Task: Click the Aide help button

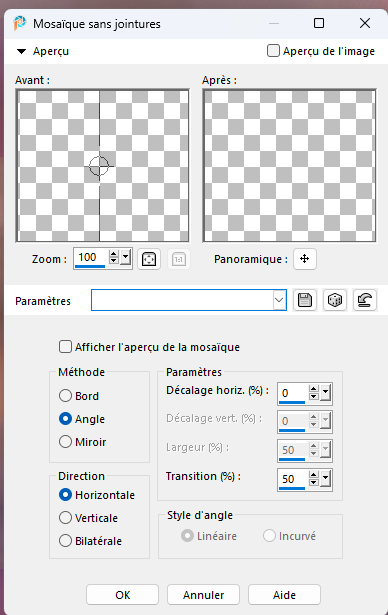Action: pos(284,595)
